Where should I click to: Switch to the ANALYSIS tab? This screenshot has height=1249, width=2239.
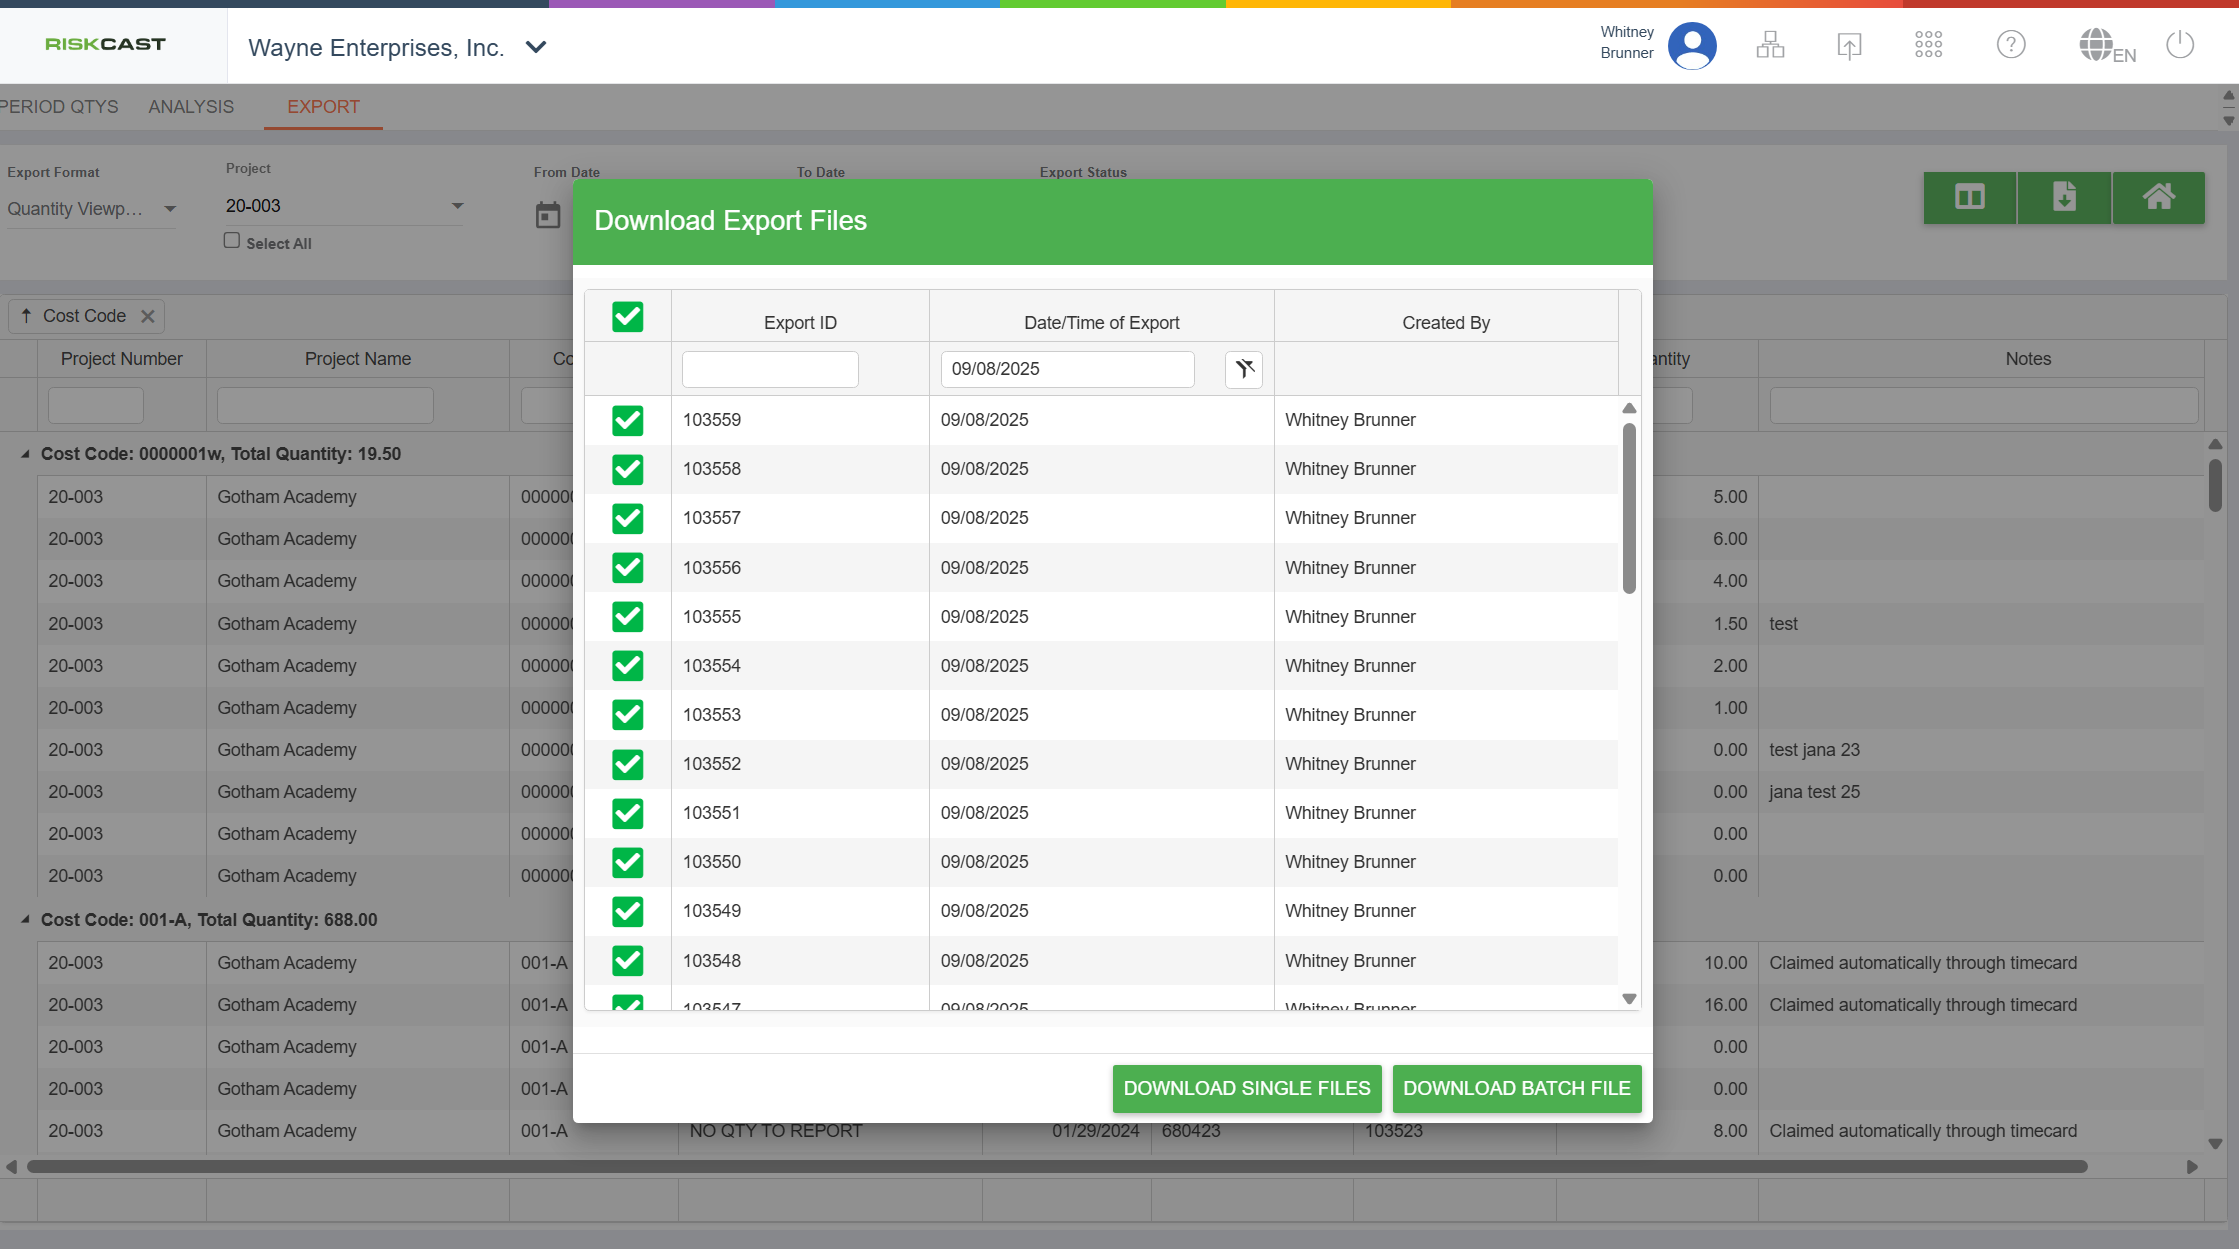coord(191,107)
